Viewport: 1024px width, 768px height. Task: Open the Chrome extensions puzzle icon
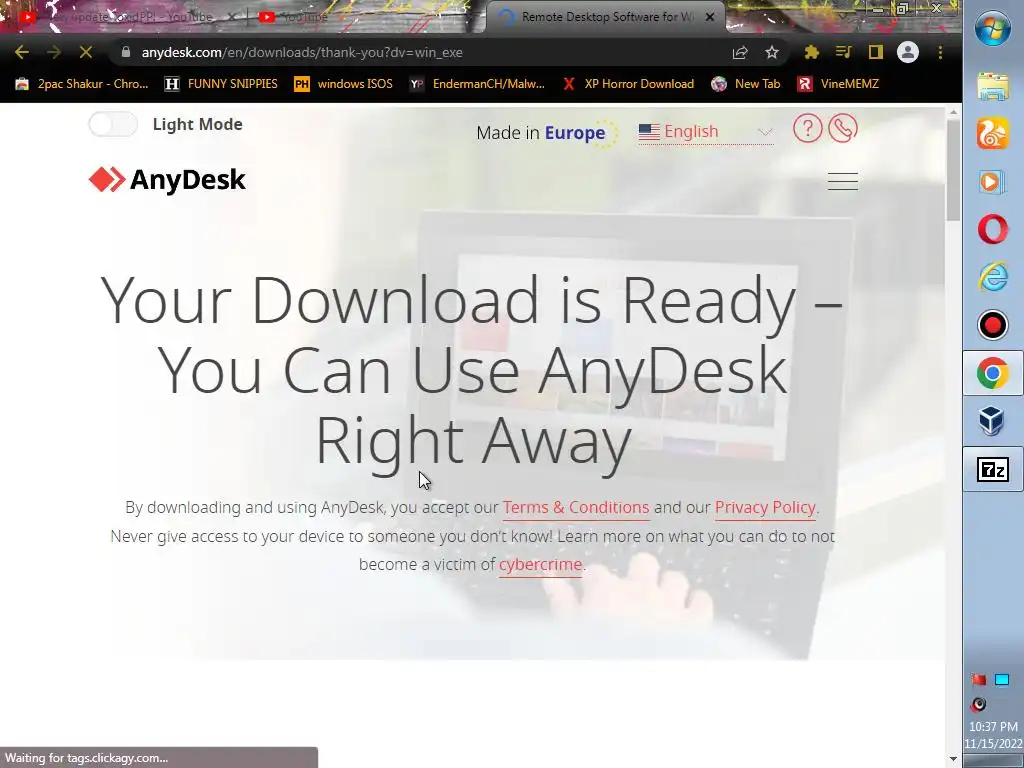click(x=812, y=52)
